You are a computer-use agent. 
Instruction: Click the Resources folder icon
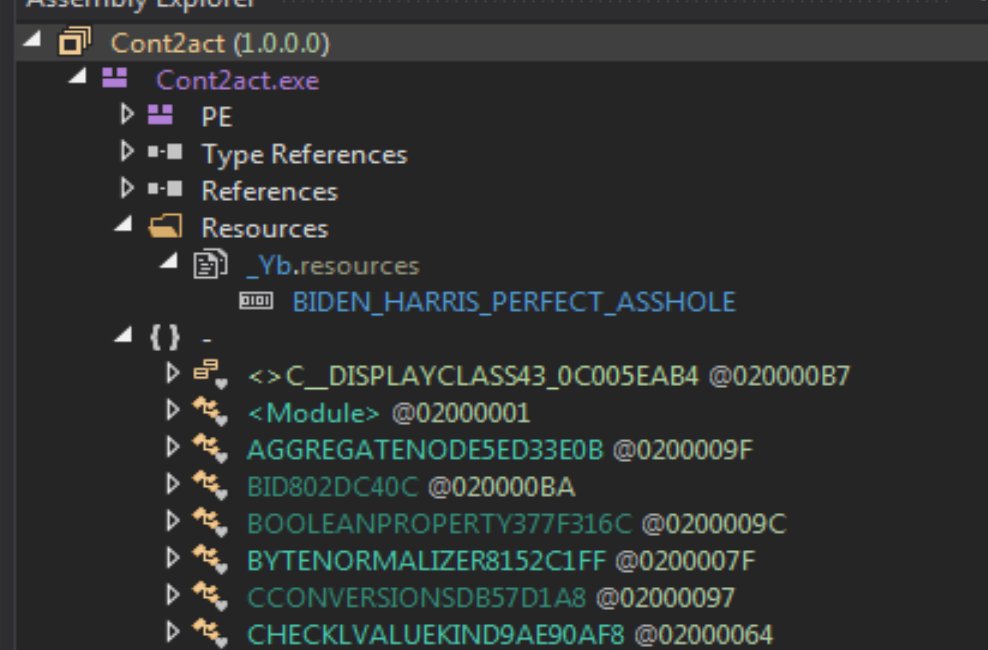pos(165,225)
